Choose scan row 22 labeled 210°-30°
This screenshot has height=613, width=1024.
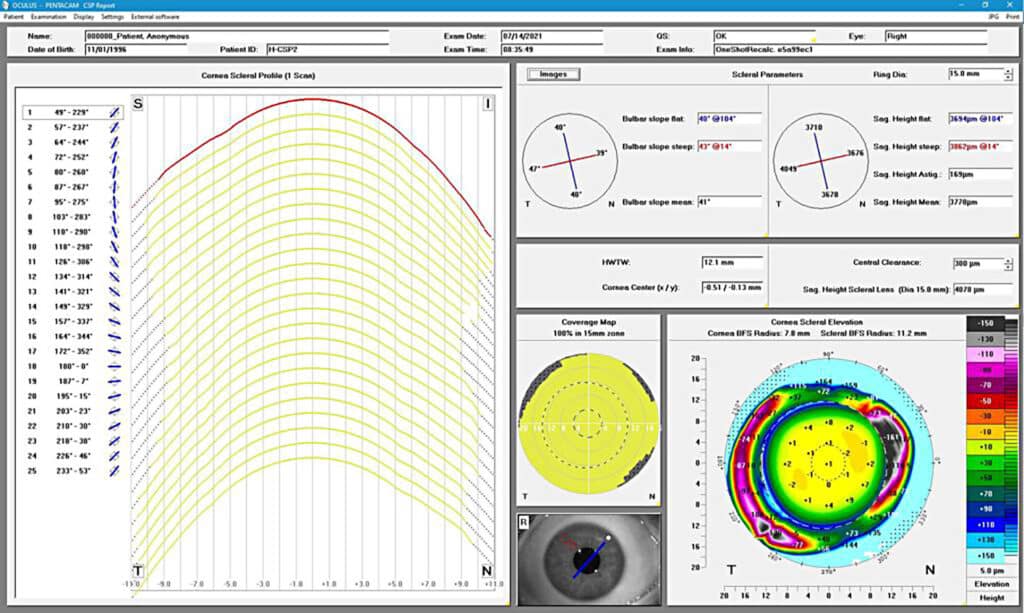click(73, 426)
